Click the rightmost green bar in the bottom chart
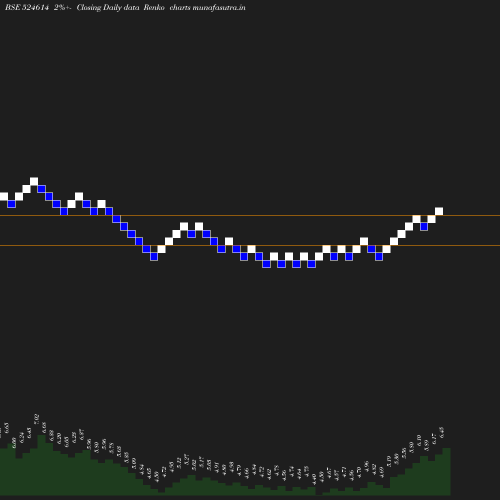Image resolution: width=500 pixels, height=500 pixels. pos(447,472)
